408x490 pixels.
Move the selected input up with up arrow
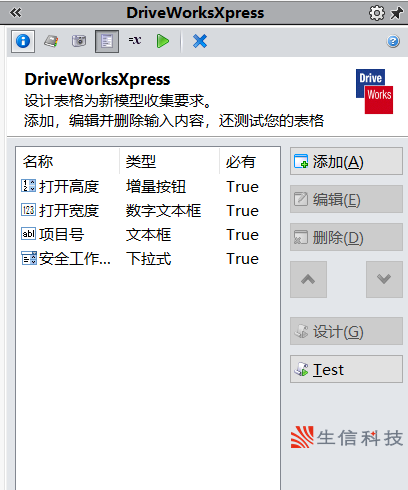[x=308, y=279]
